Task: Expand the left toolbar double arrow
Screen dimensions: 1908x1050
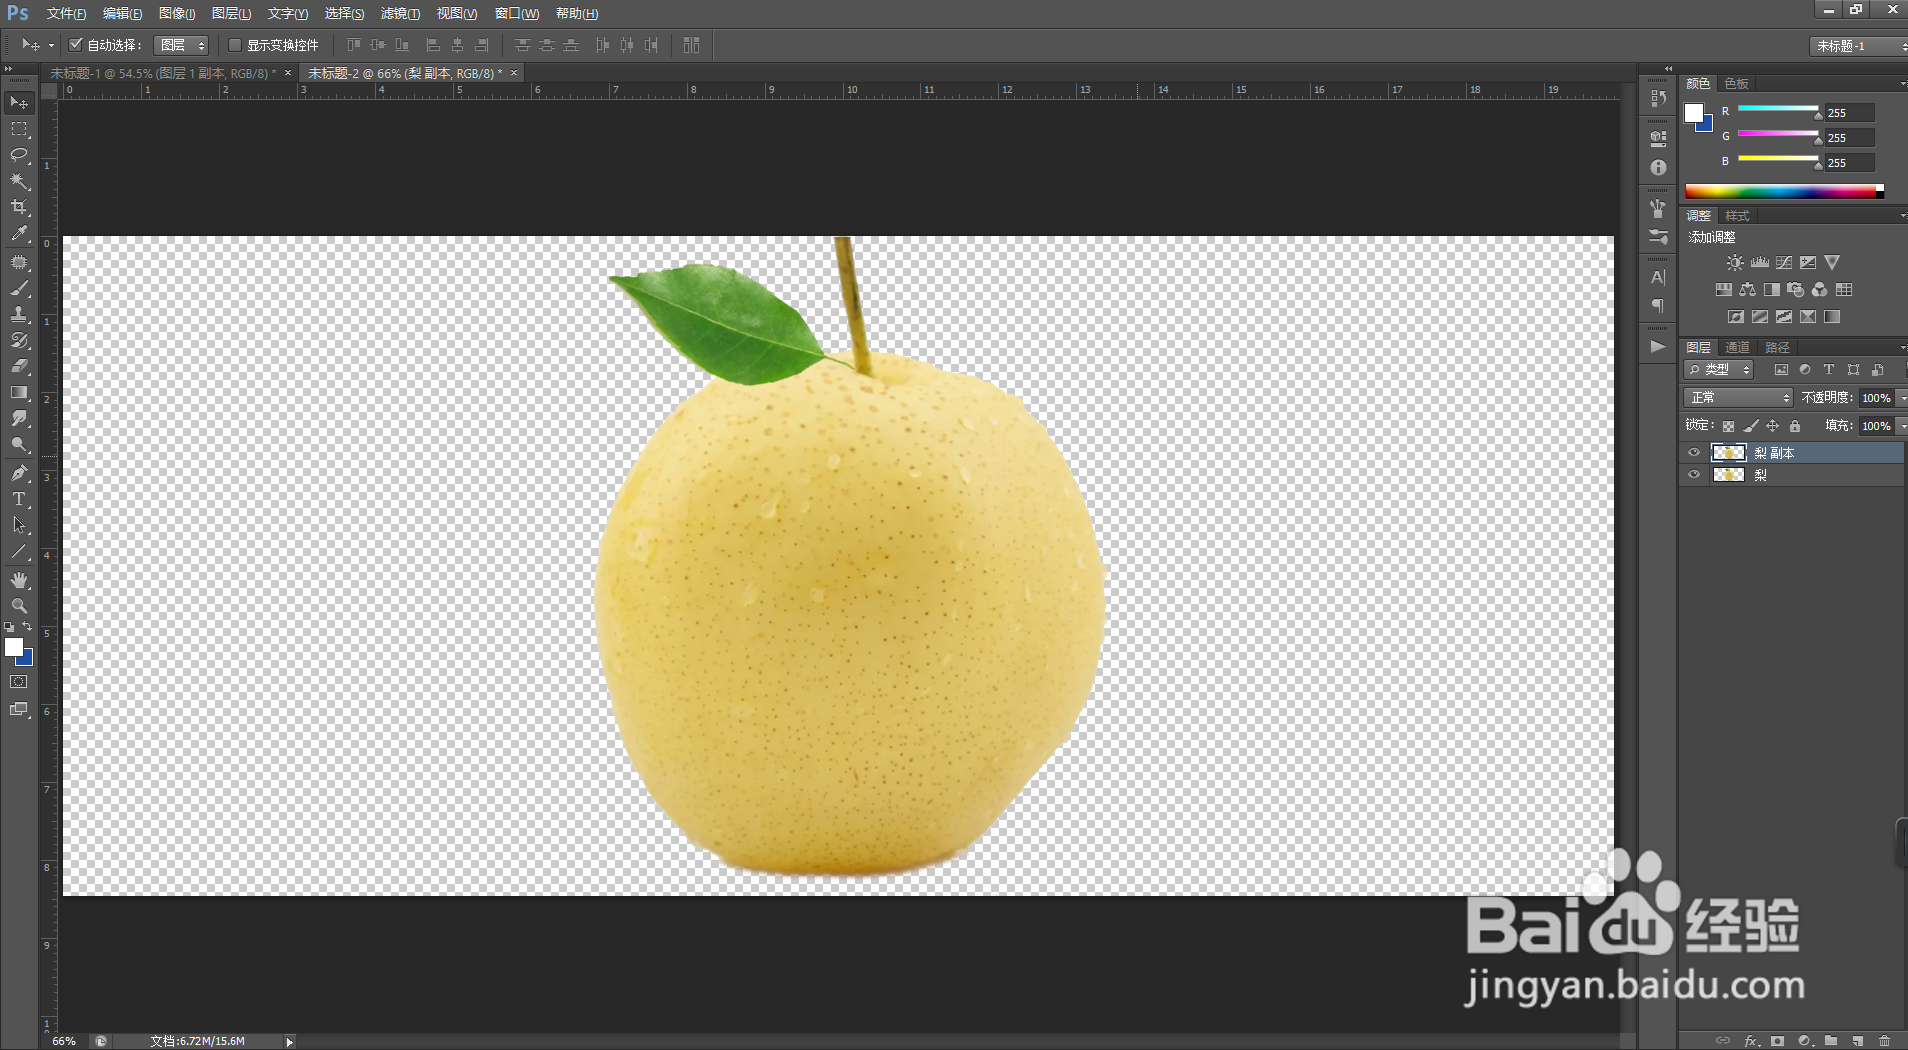Action: tap(8, 69)
